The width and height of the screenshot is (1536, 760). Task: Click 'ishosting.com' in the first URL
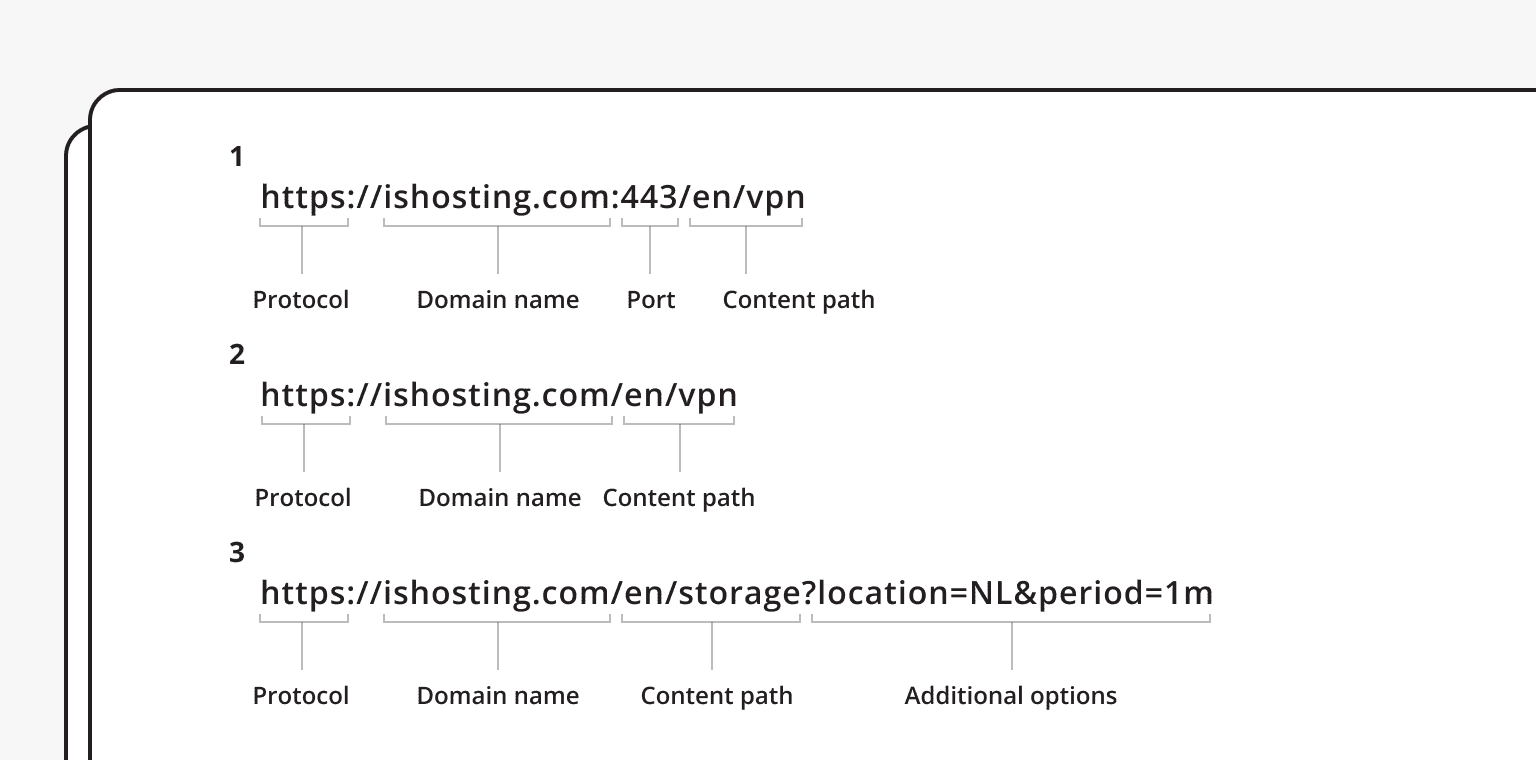[497, 197]
